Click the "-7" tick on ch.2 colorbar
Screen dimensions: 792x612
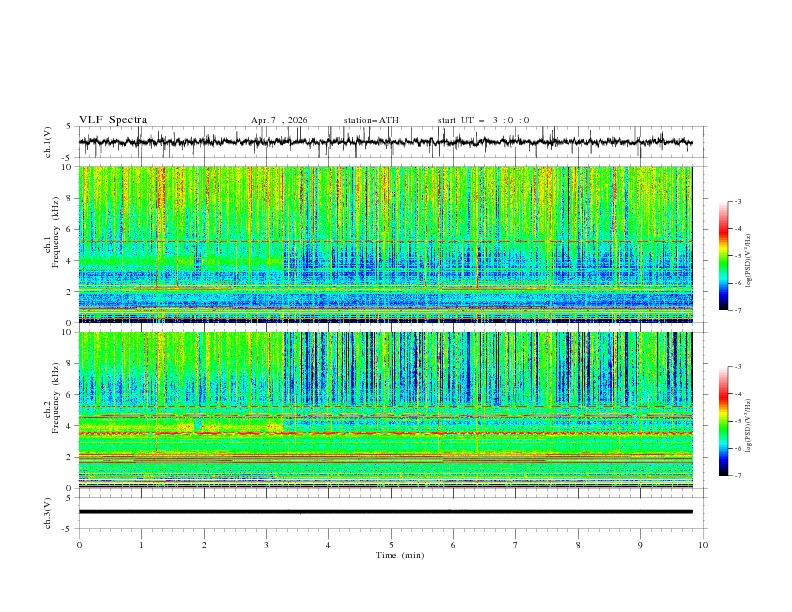click(737, 476)
